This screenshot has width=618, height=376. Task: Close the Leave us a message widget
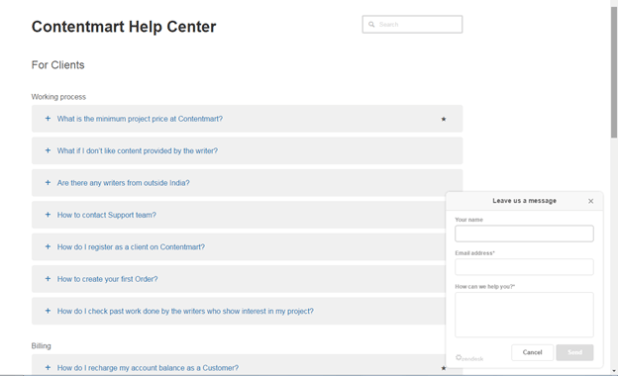[590, 201]
